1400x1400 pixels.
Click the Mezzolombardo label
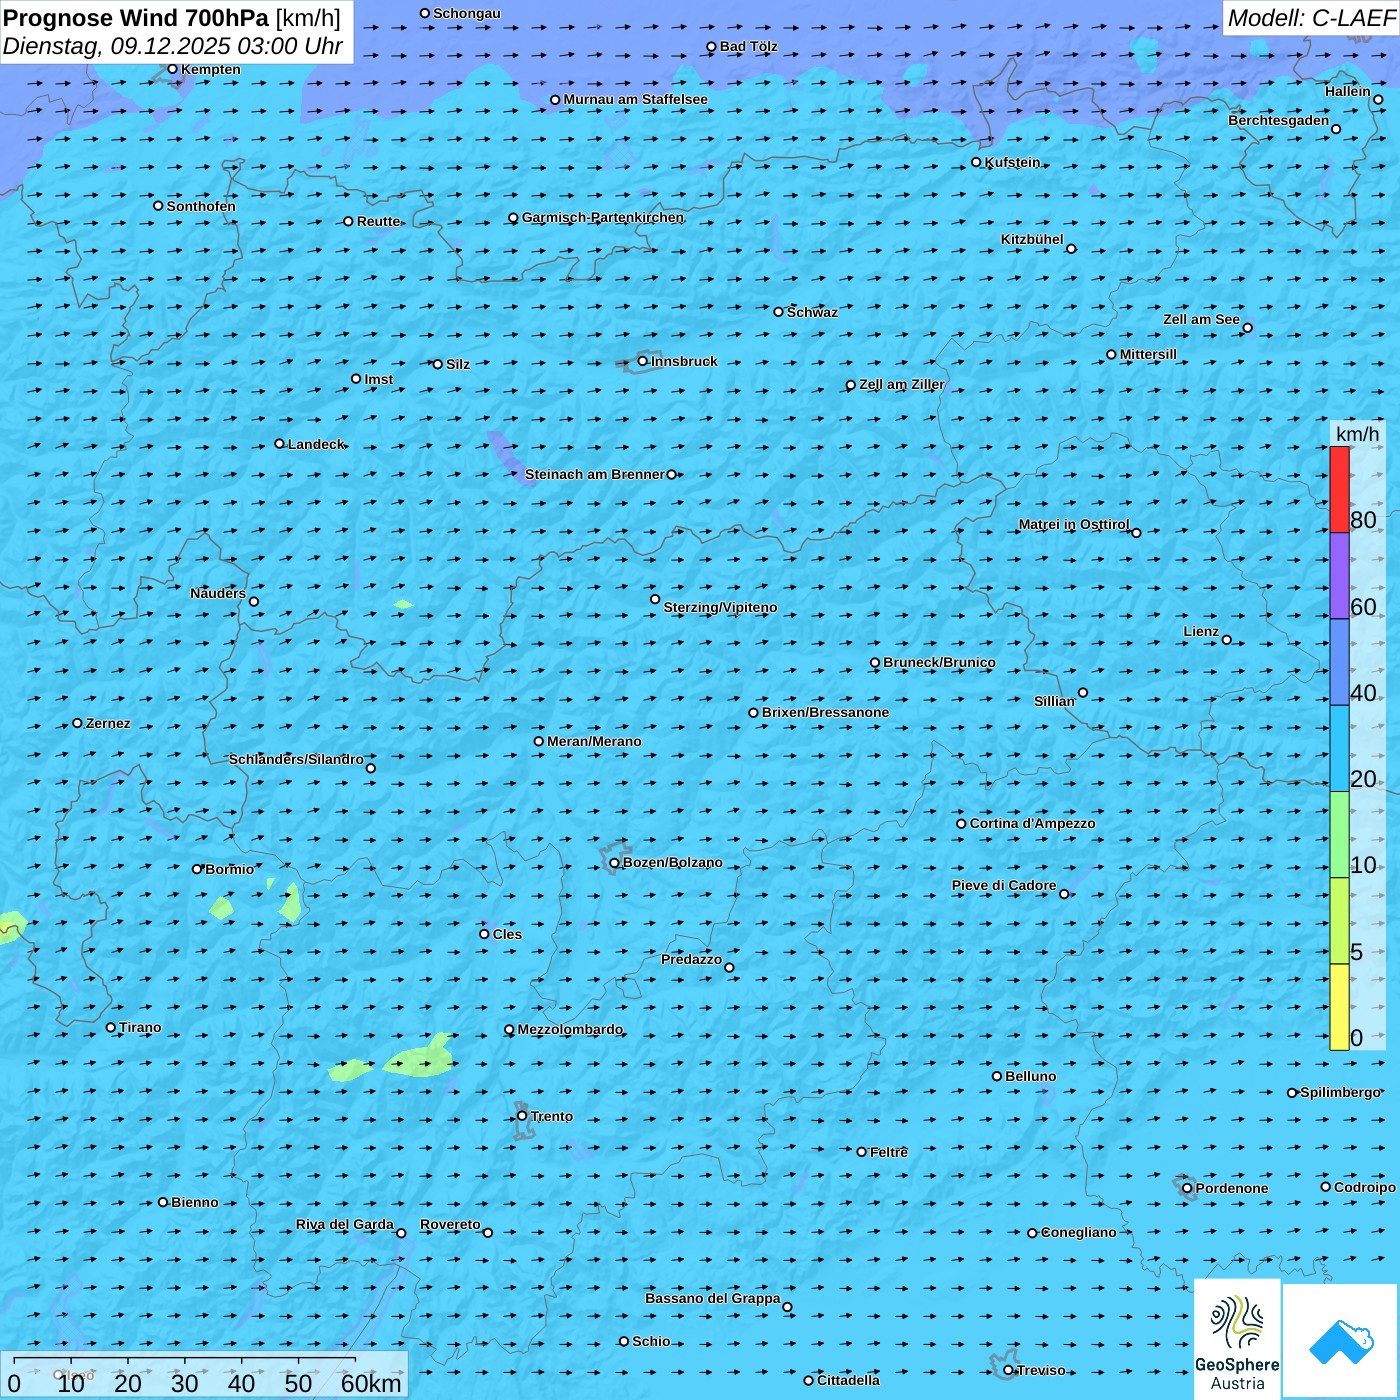pyautogui.click(x=570, y=1029)
